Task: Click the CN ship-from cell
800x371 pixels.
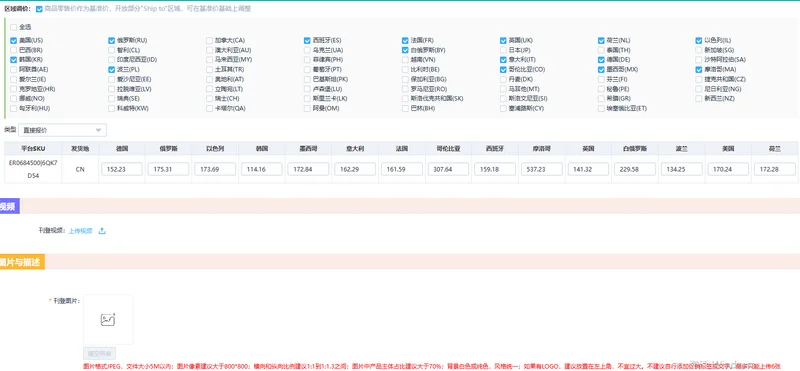Action: pos(80,169)
